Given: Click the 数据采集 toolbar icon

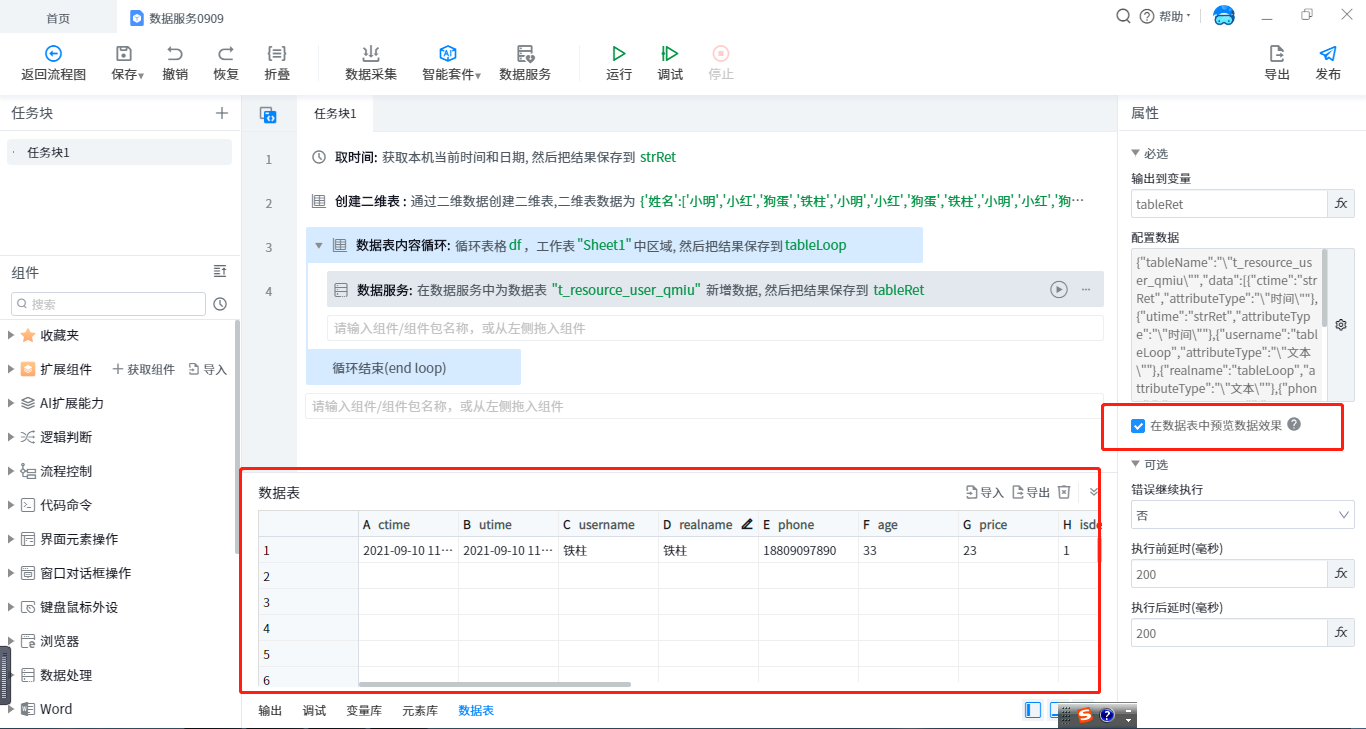Looking at the screenshot, I should 371,54.
